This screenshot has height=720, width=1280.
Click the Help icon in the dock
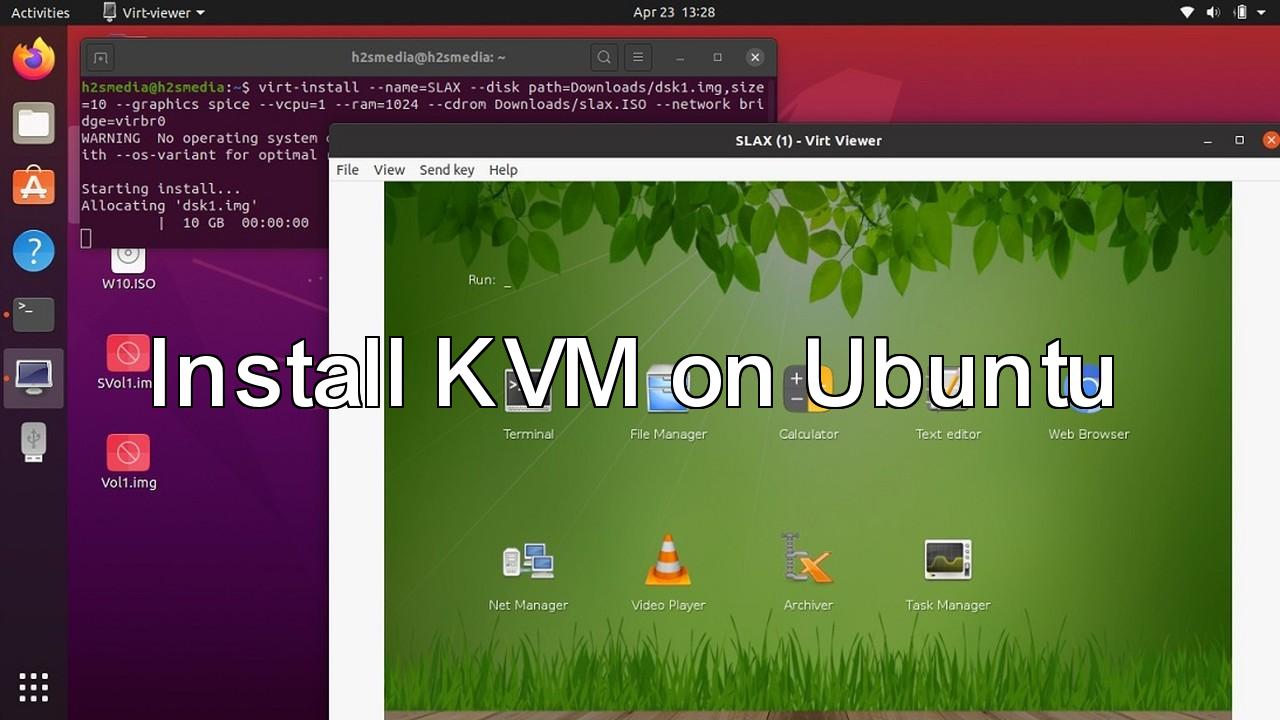[33, 251]
